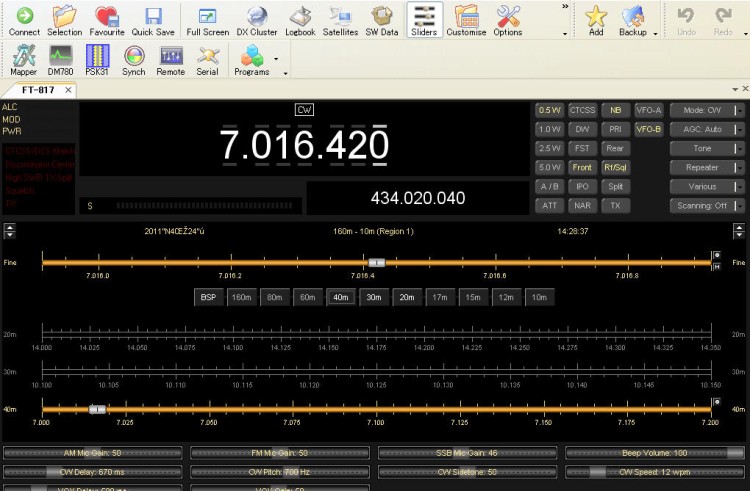
Task: Click the 434.020.040 secondary frequency display
Action: [417, 198]
